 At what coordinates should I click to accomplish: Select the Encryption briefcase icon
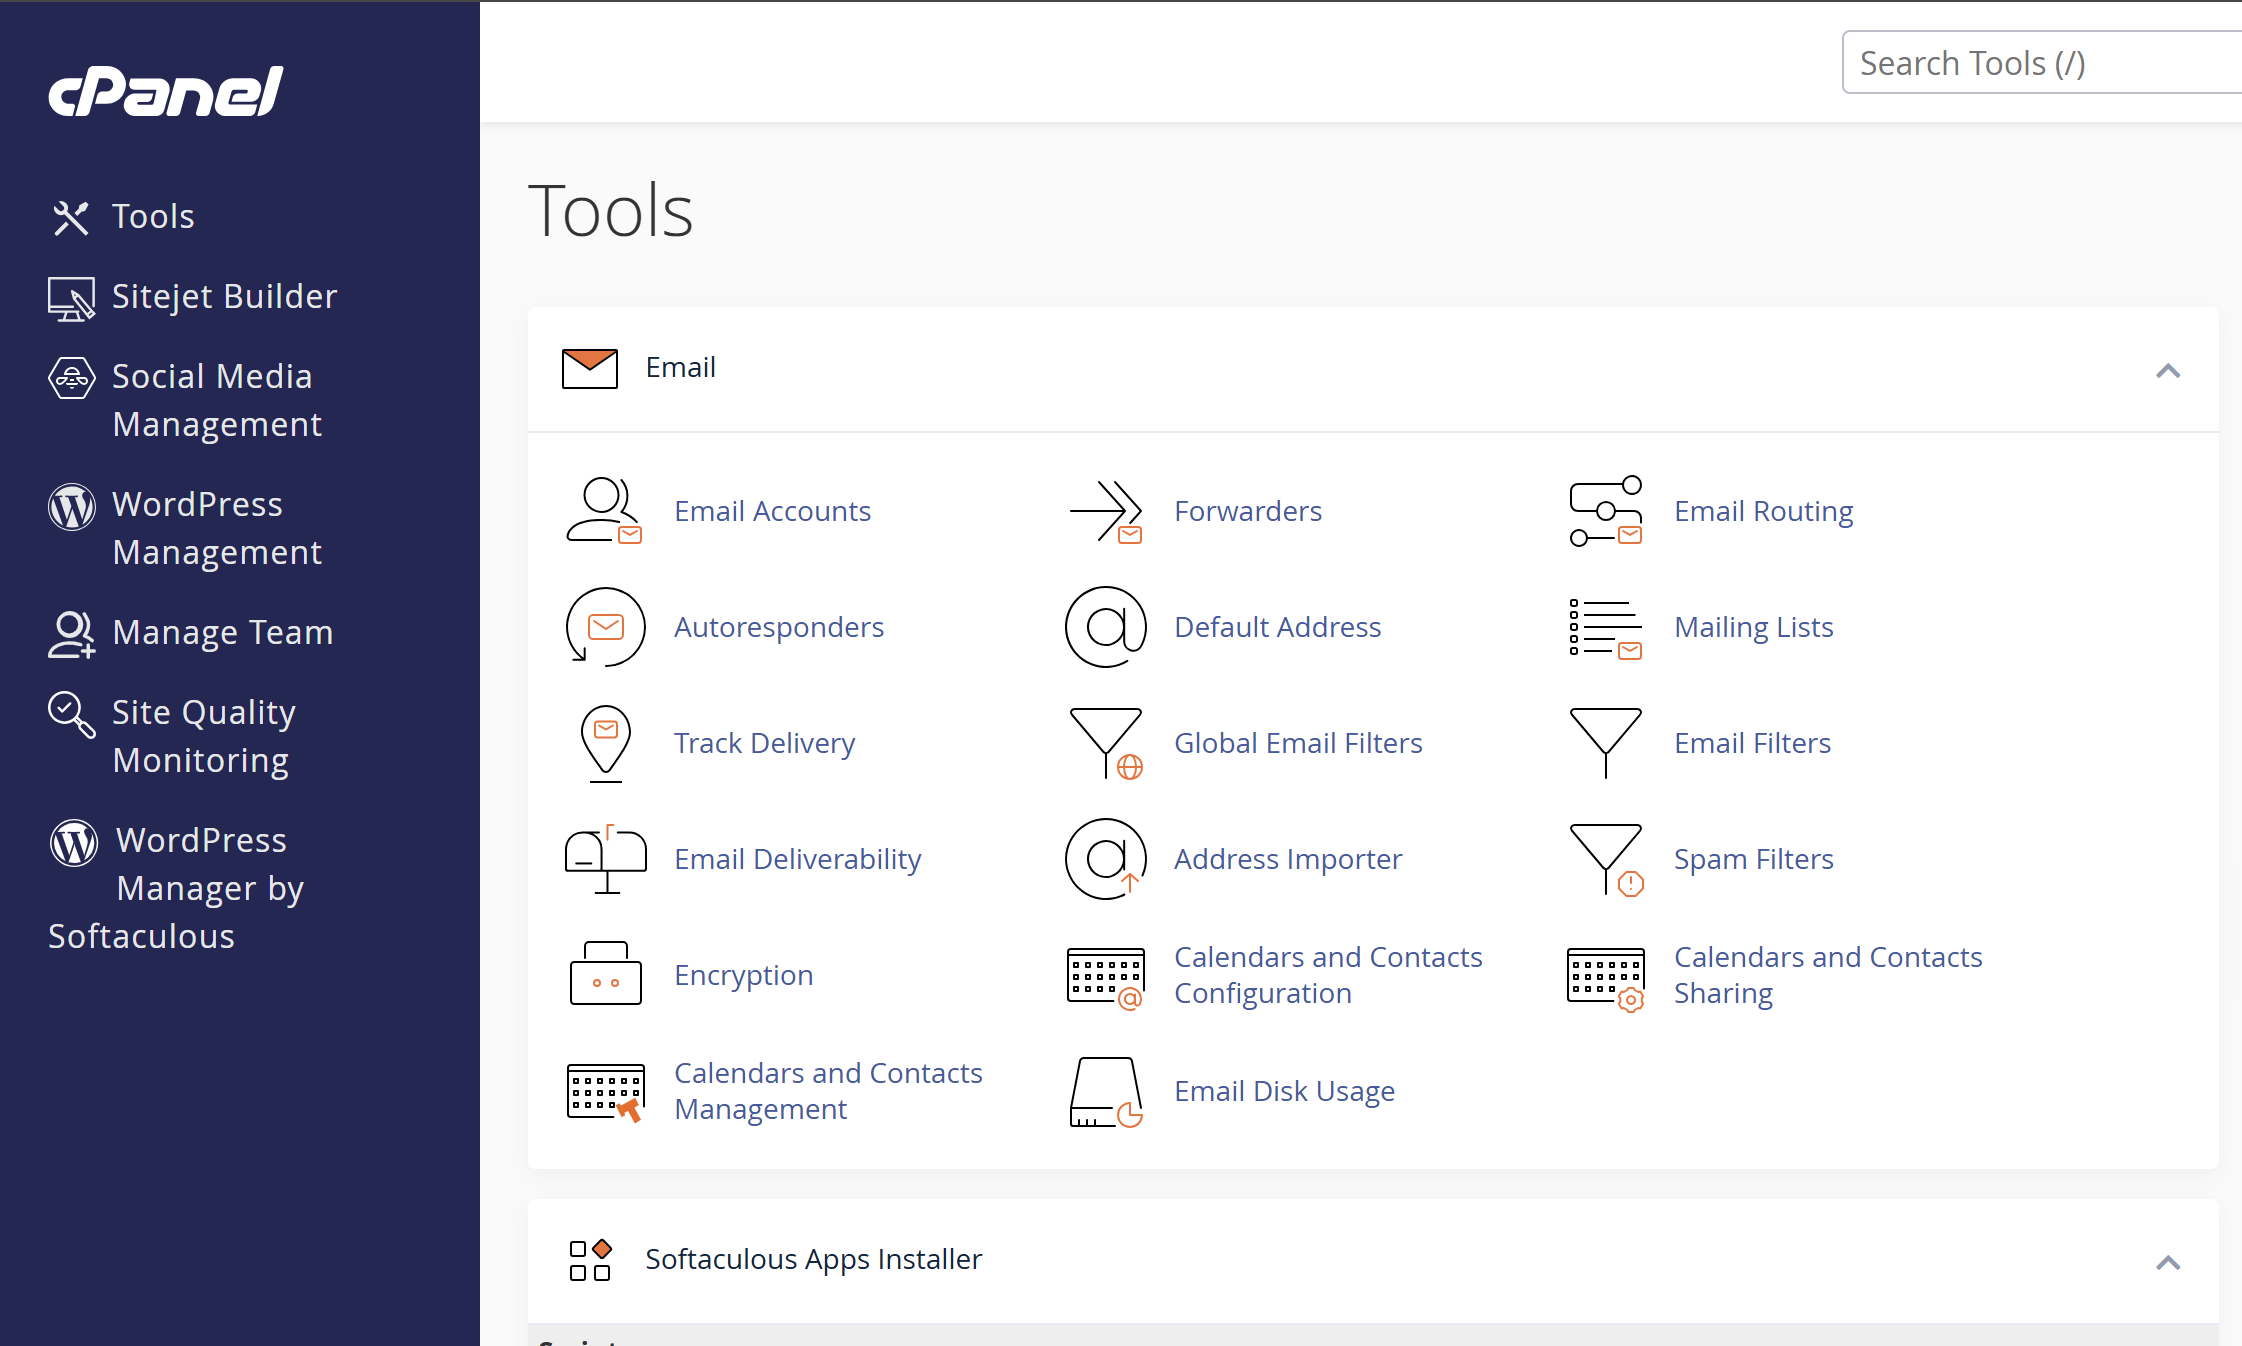(x=604, y=975)
